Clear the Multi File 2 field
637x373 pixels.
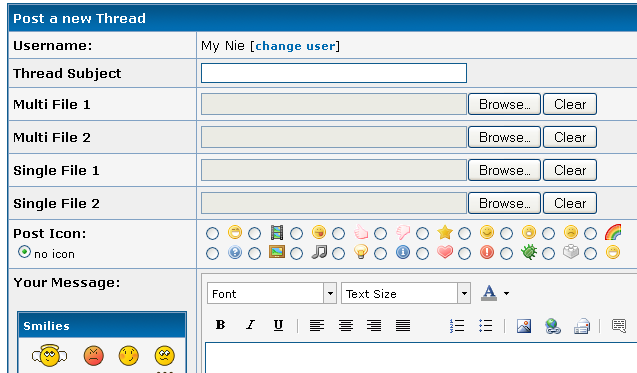[570, 137]
